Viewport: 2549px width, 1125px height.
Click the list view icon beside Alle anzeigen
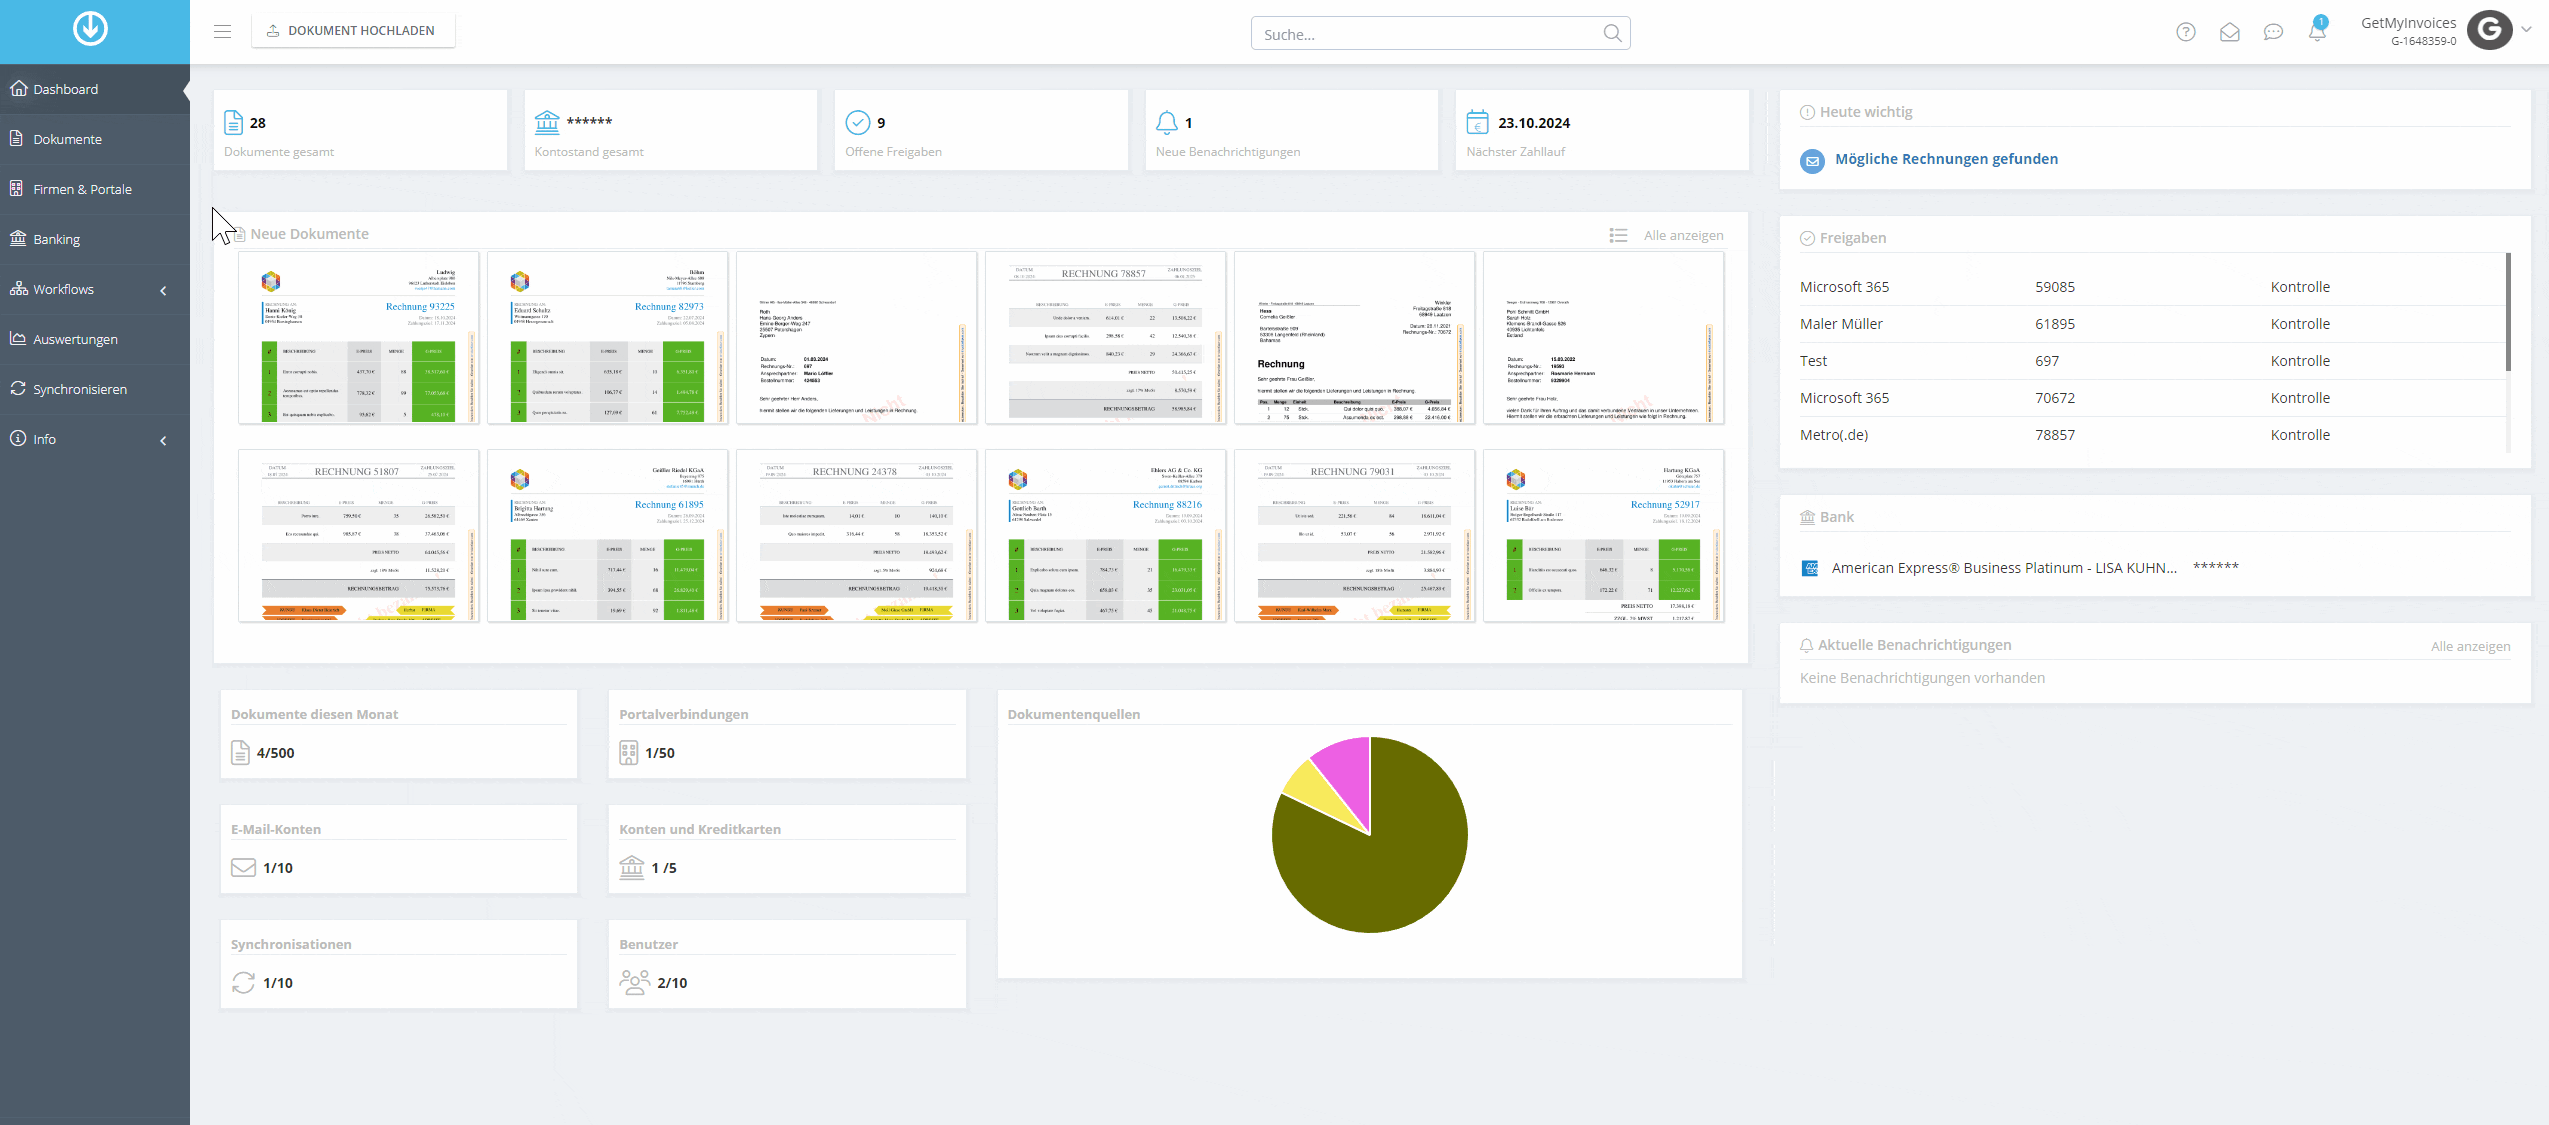coord(1618,235)
